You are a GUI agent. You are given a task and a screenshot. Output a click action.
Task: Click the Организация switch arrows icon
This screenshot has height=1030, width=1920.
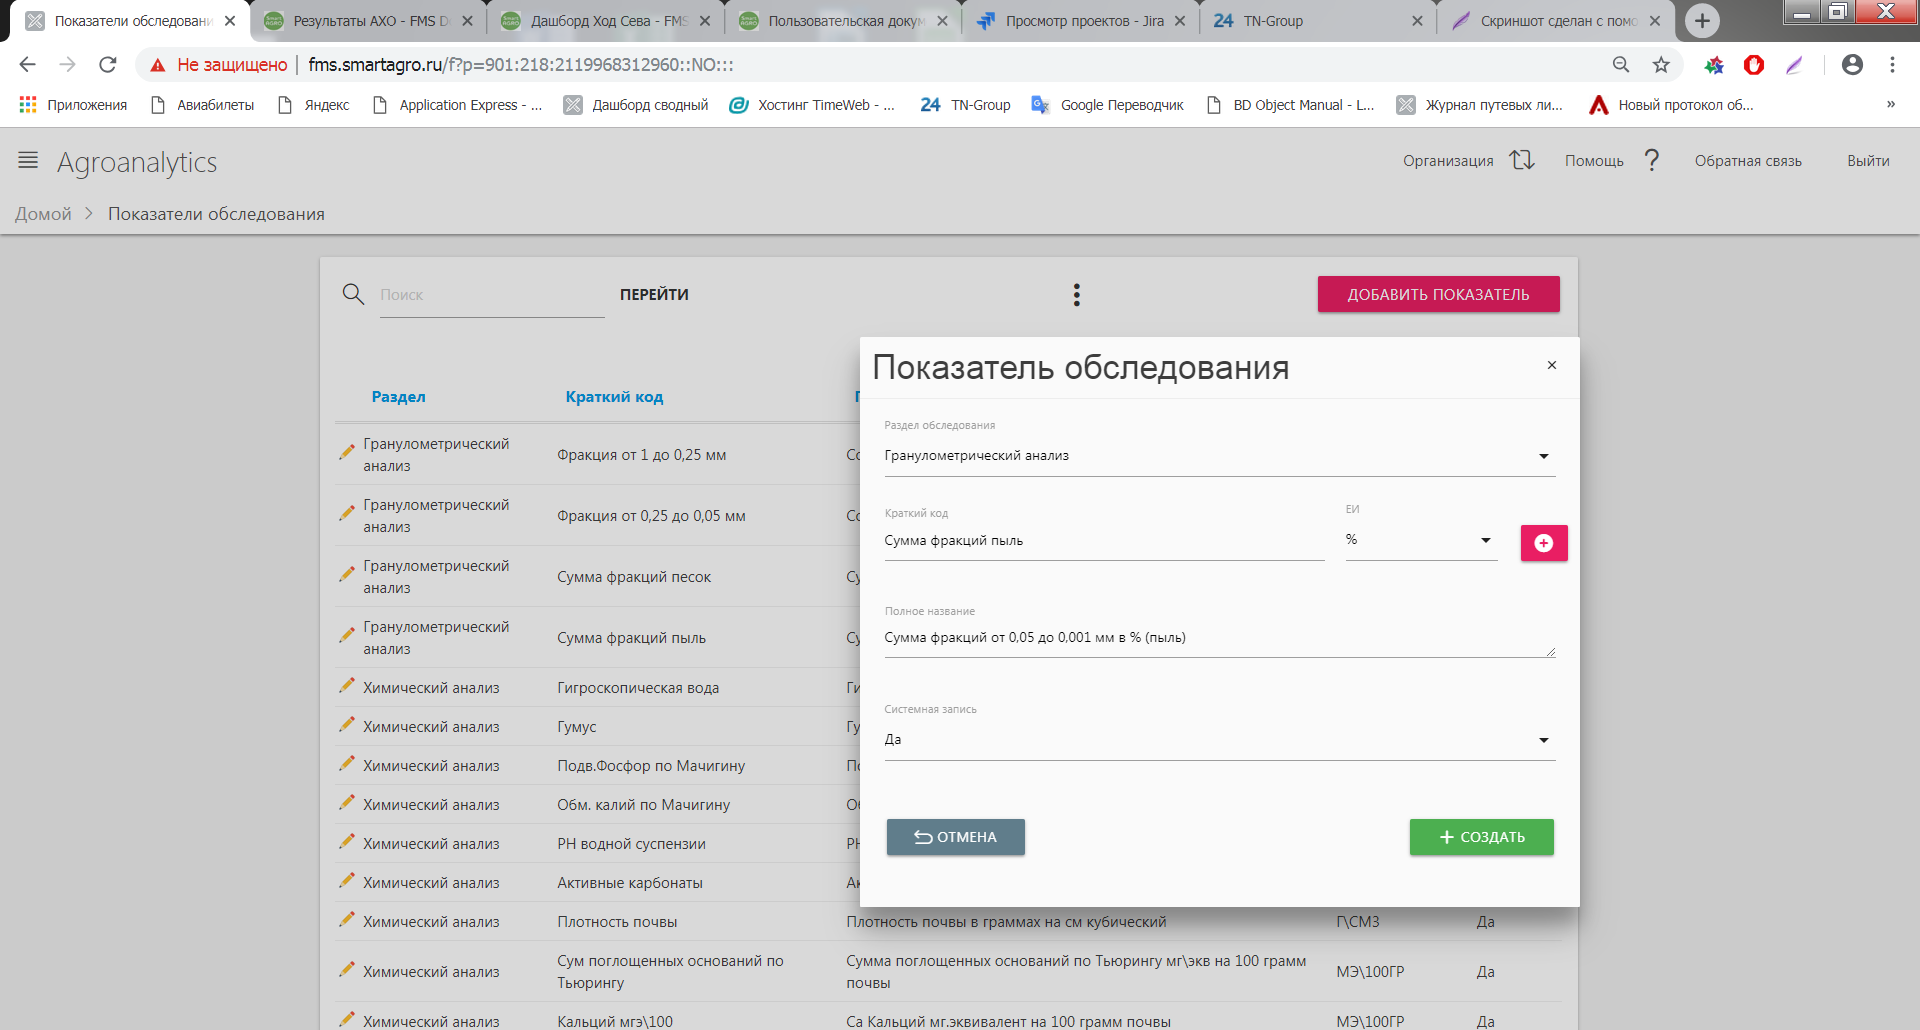1521,160
